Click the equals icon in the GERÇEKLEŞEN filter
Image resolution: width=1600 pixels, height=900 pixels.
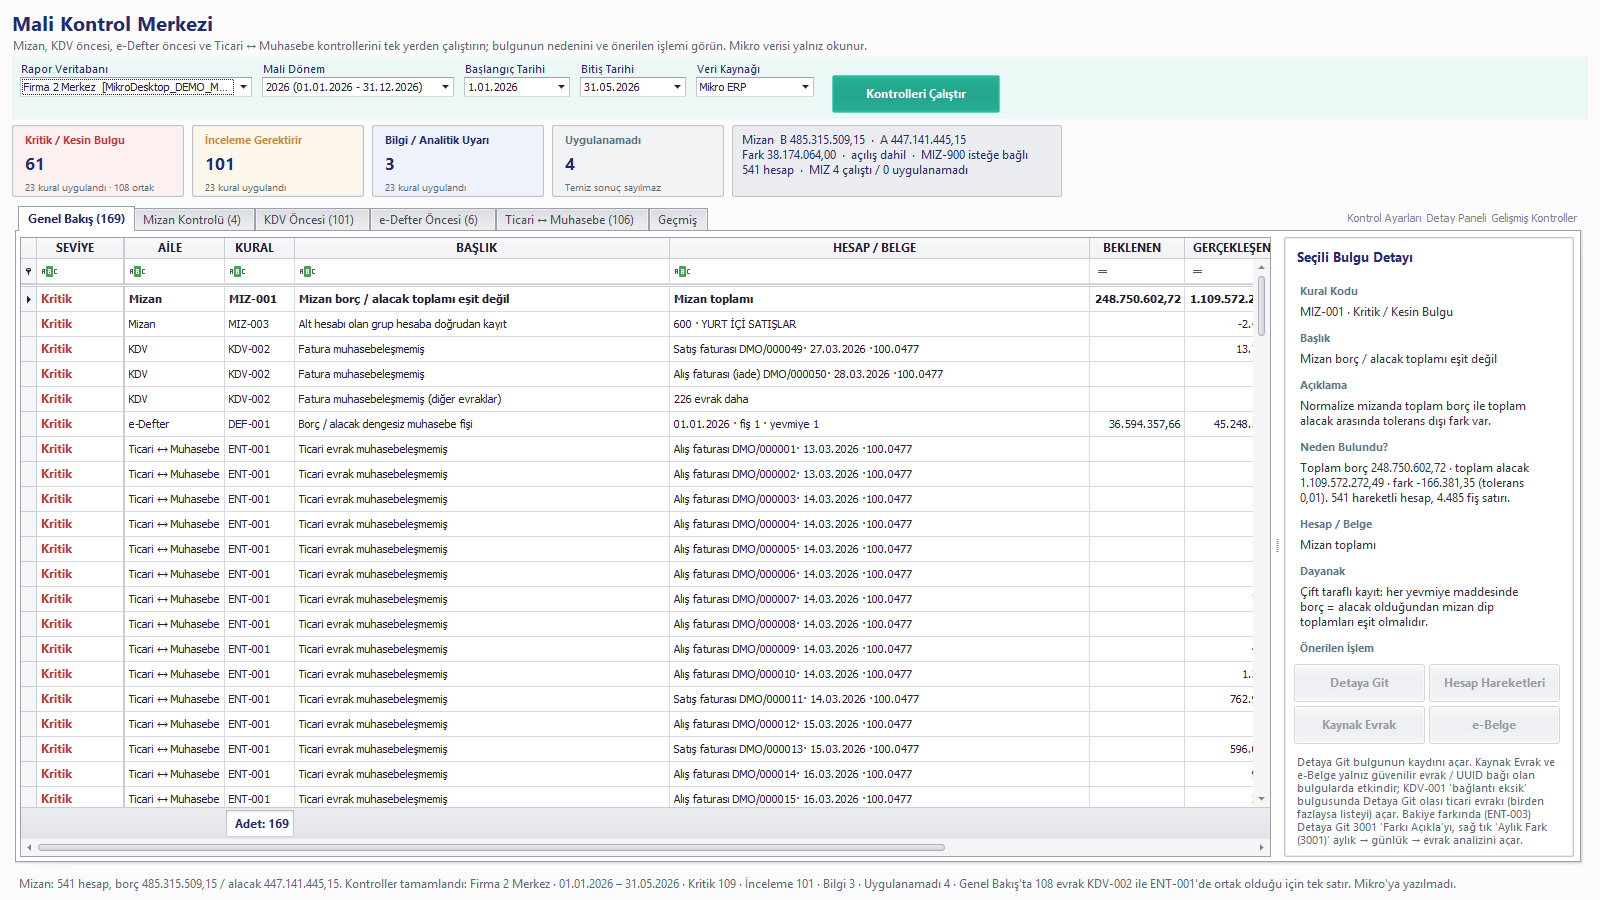pos(1197,272)
